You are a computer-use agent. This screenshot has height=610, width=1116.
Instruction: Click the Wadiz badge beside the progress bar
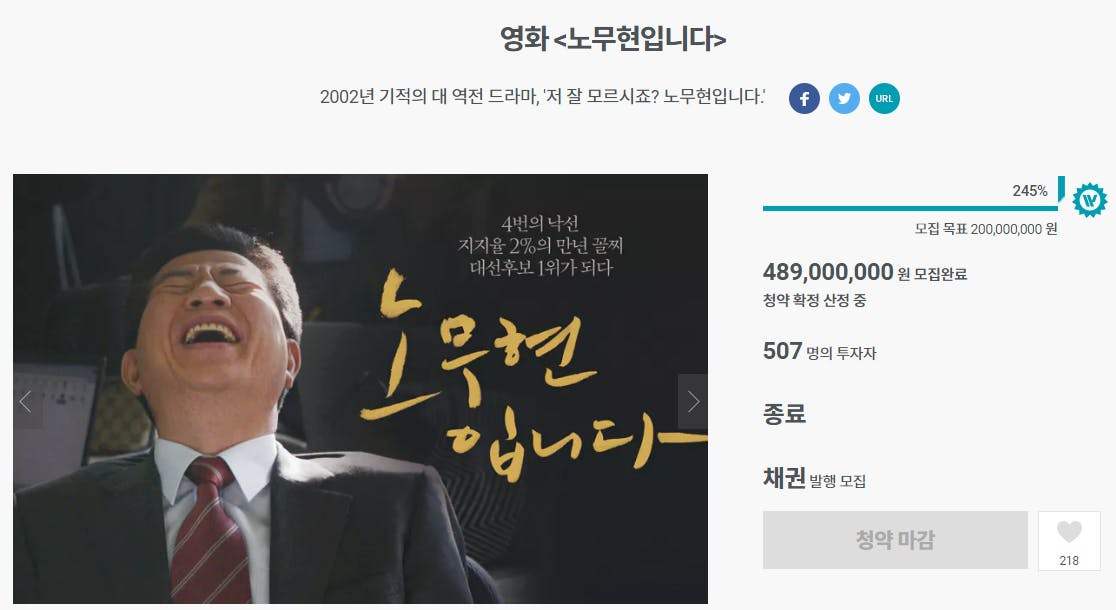tap(1090, 200)
